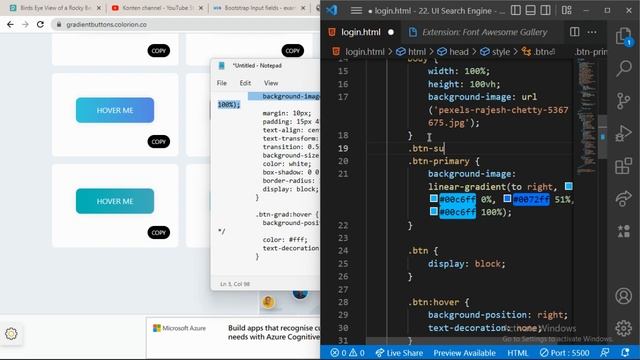
Task: Click the blue HOVER ME gradient button
Action: coord(115,110)
